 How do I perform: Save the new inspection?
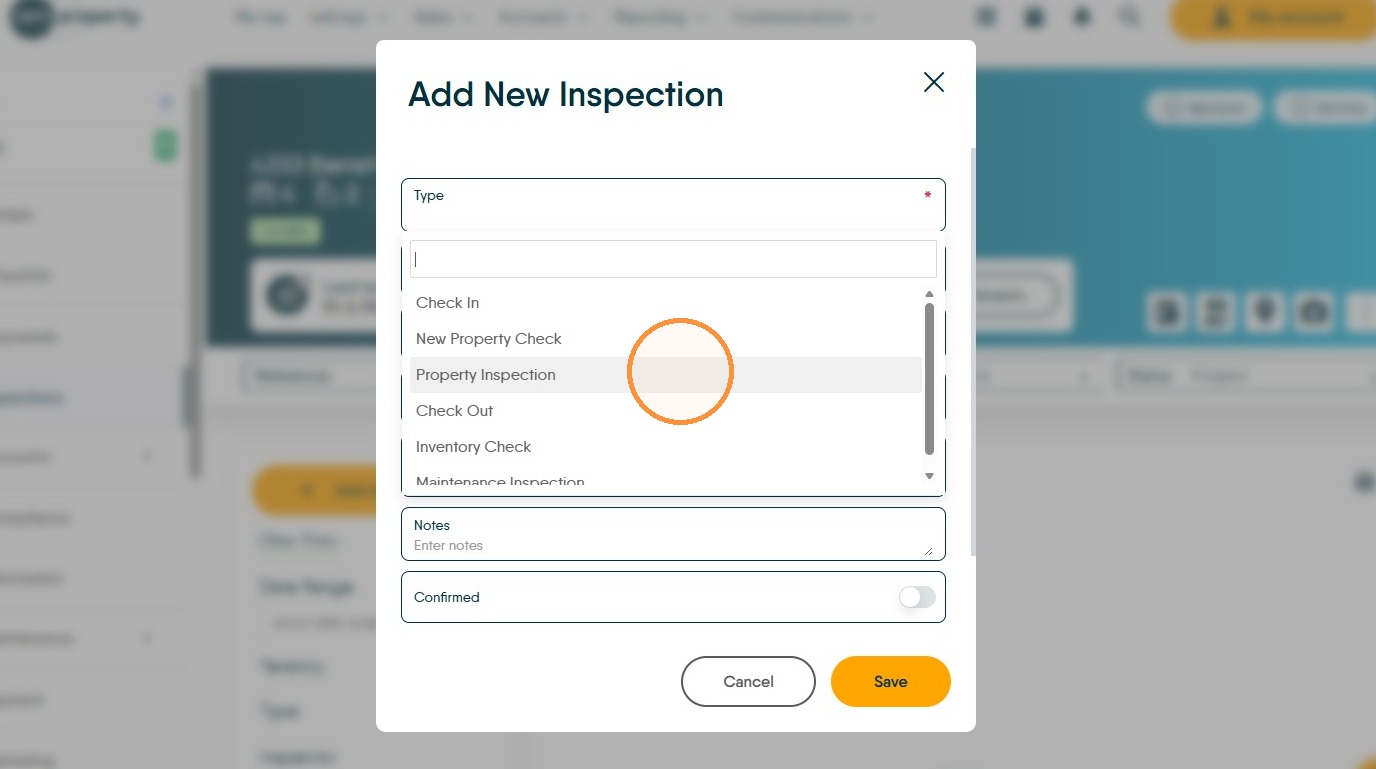(890, 682)
